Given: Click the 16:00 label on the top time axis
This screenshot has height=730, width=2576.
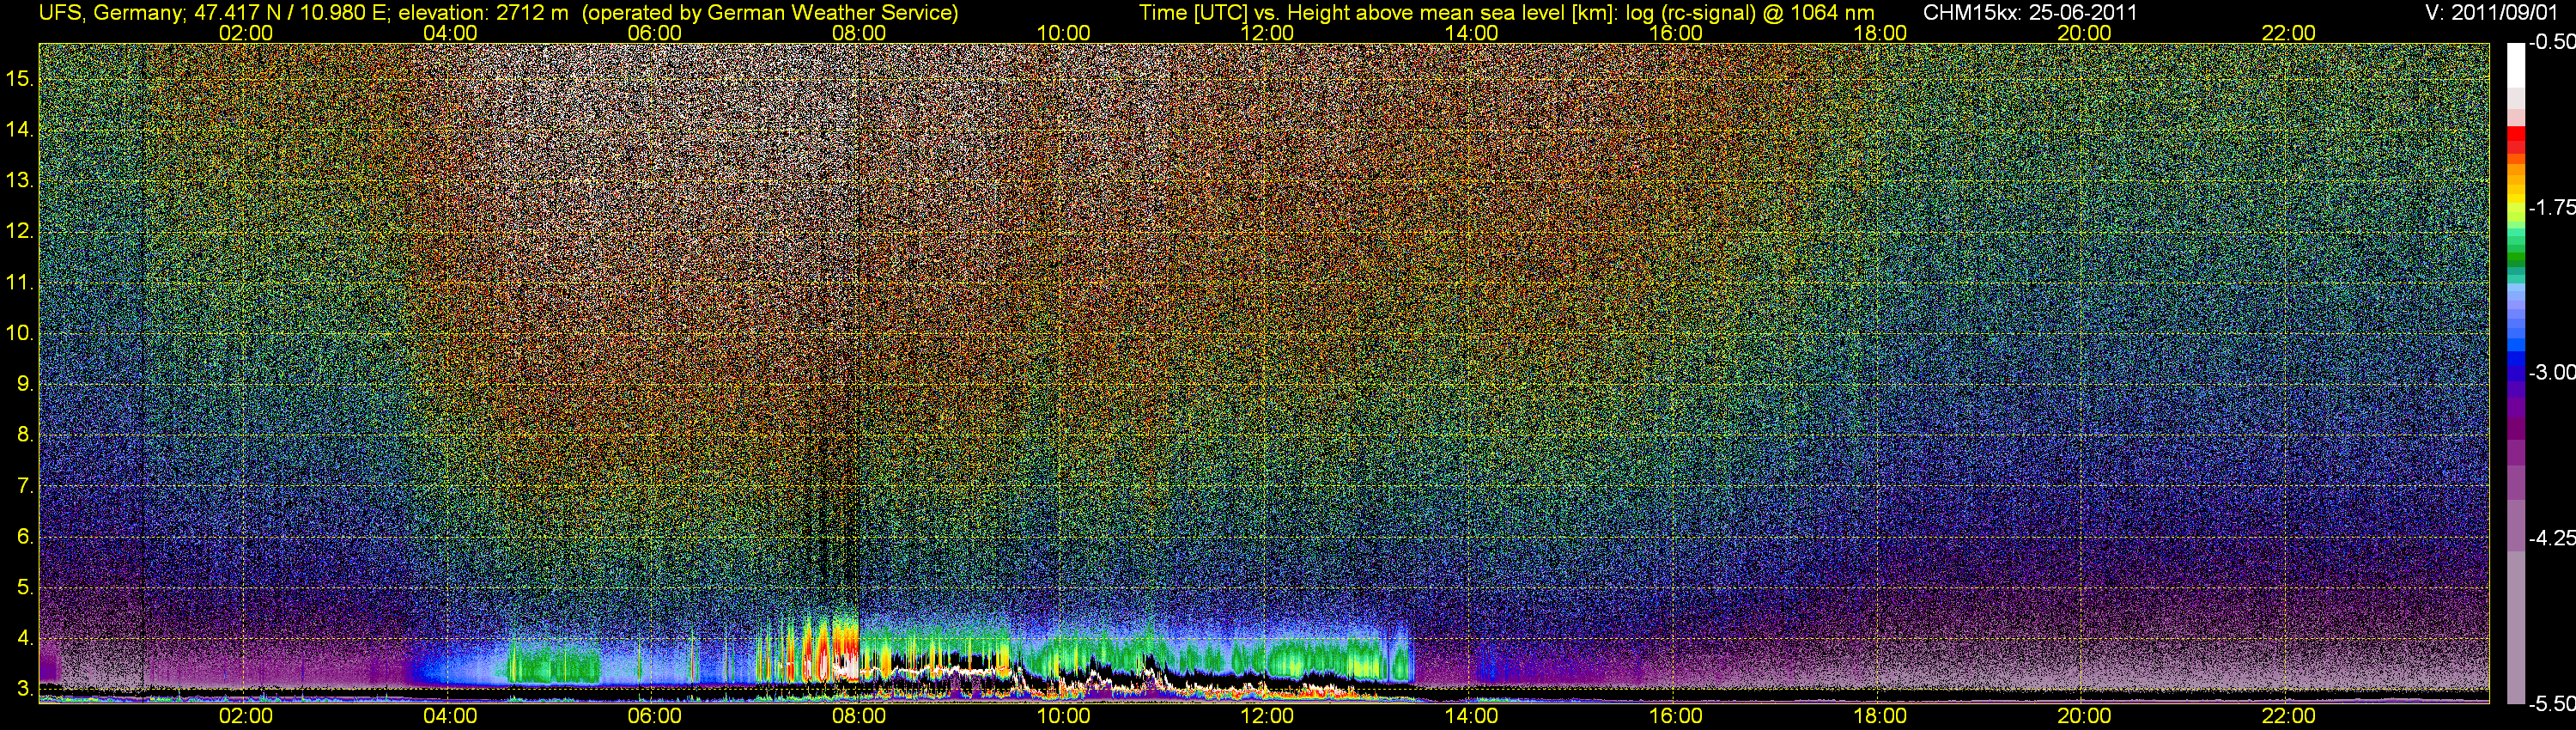Looking at the screenshot, I should [1675, 33].
